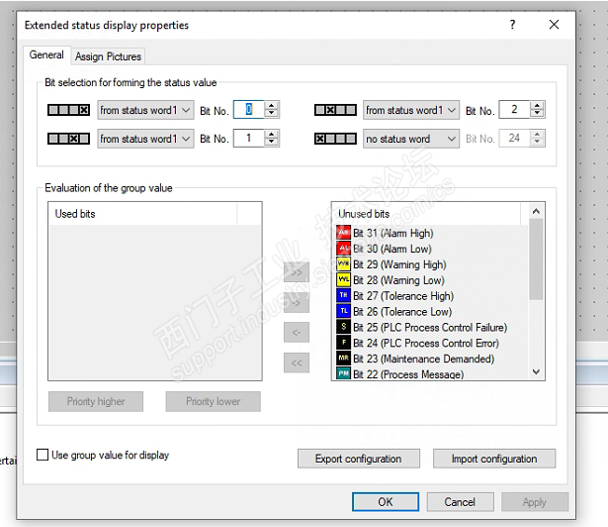Open the 'no status word' dropdown
Image resolution: width=608 pixels, height=527 pixels.
click(411, 139)
